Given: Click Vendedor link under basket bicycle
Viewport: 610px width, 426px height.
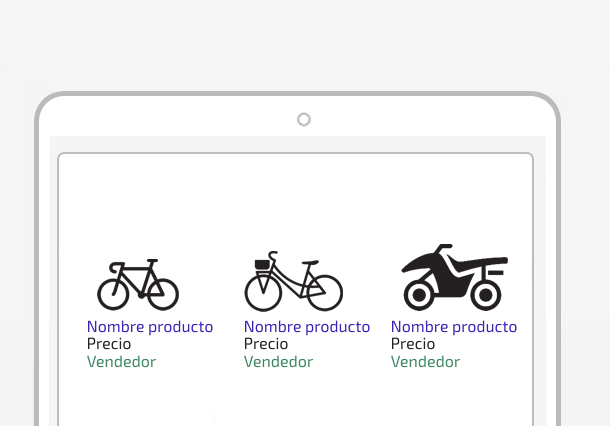Looking at the screenshot, I should [x=278, y=362].
